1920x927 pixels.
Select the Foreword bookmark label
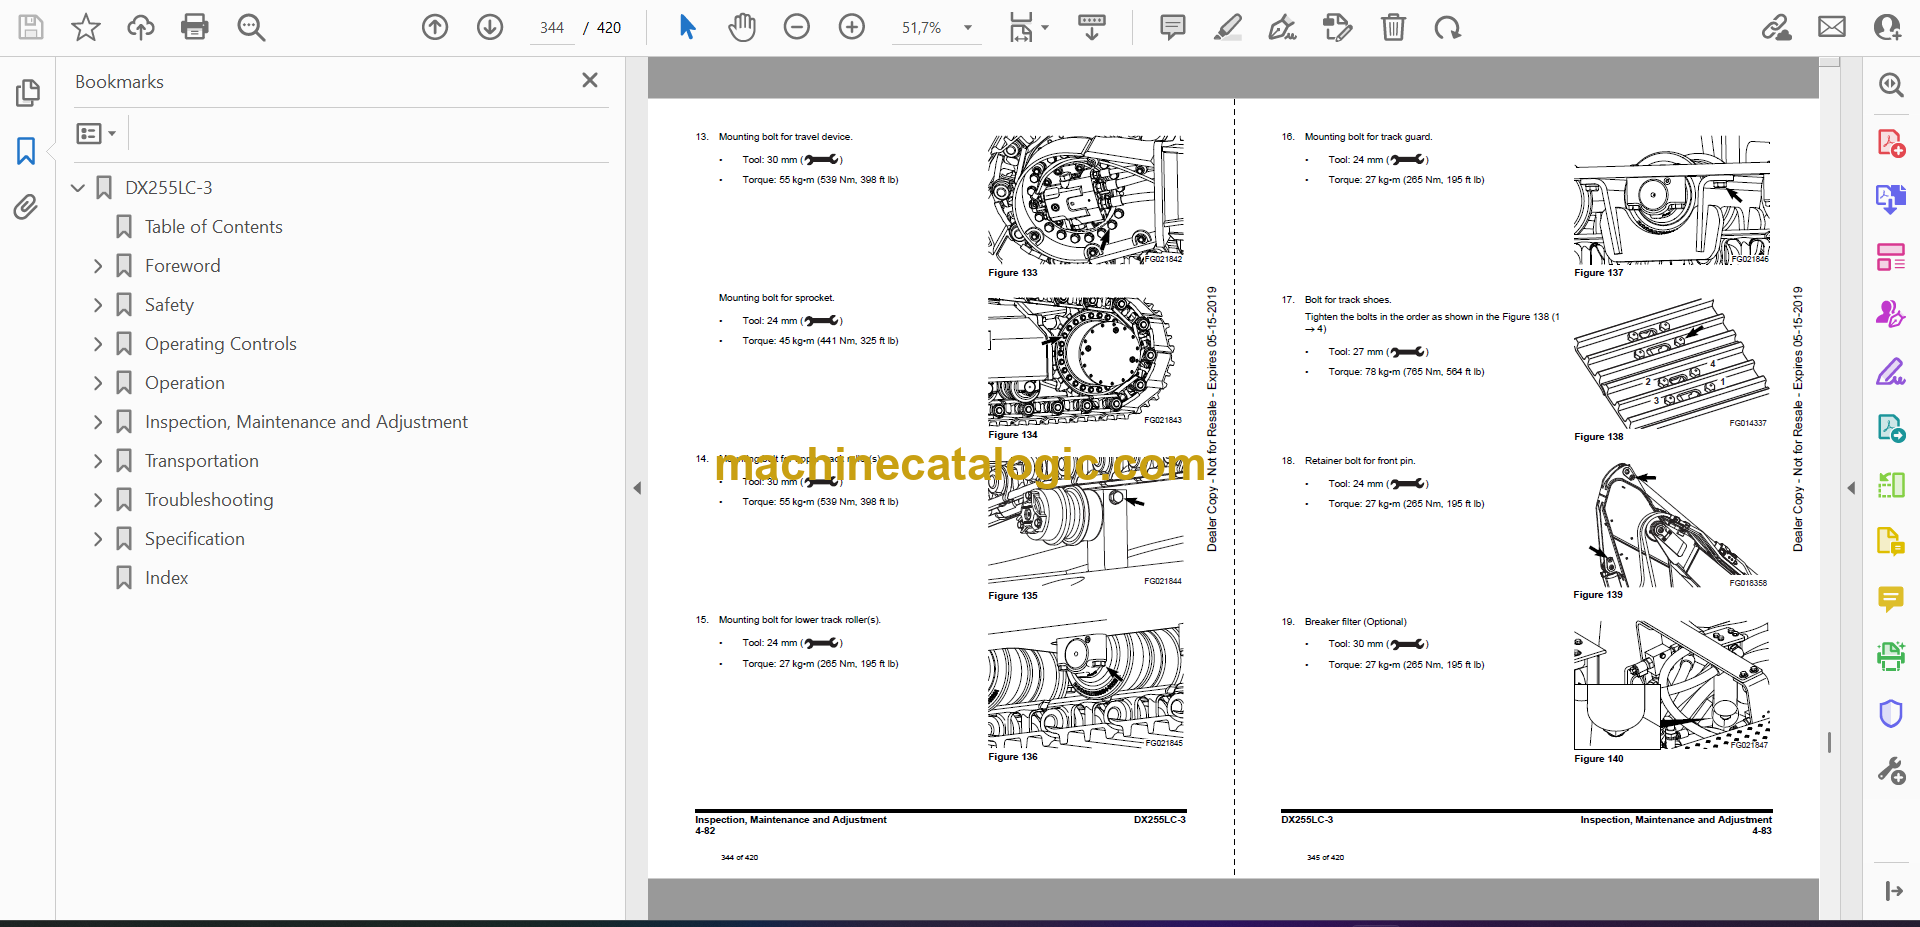click(182, 266)
